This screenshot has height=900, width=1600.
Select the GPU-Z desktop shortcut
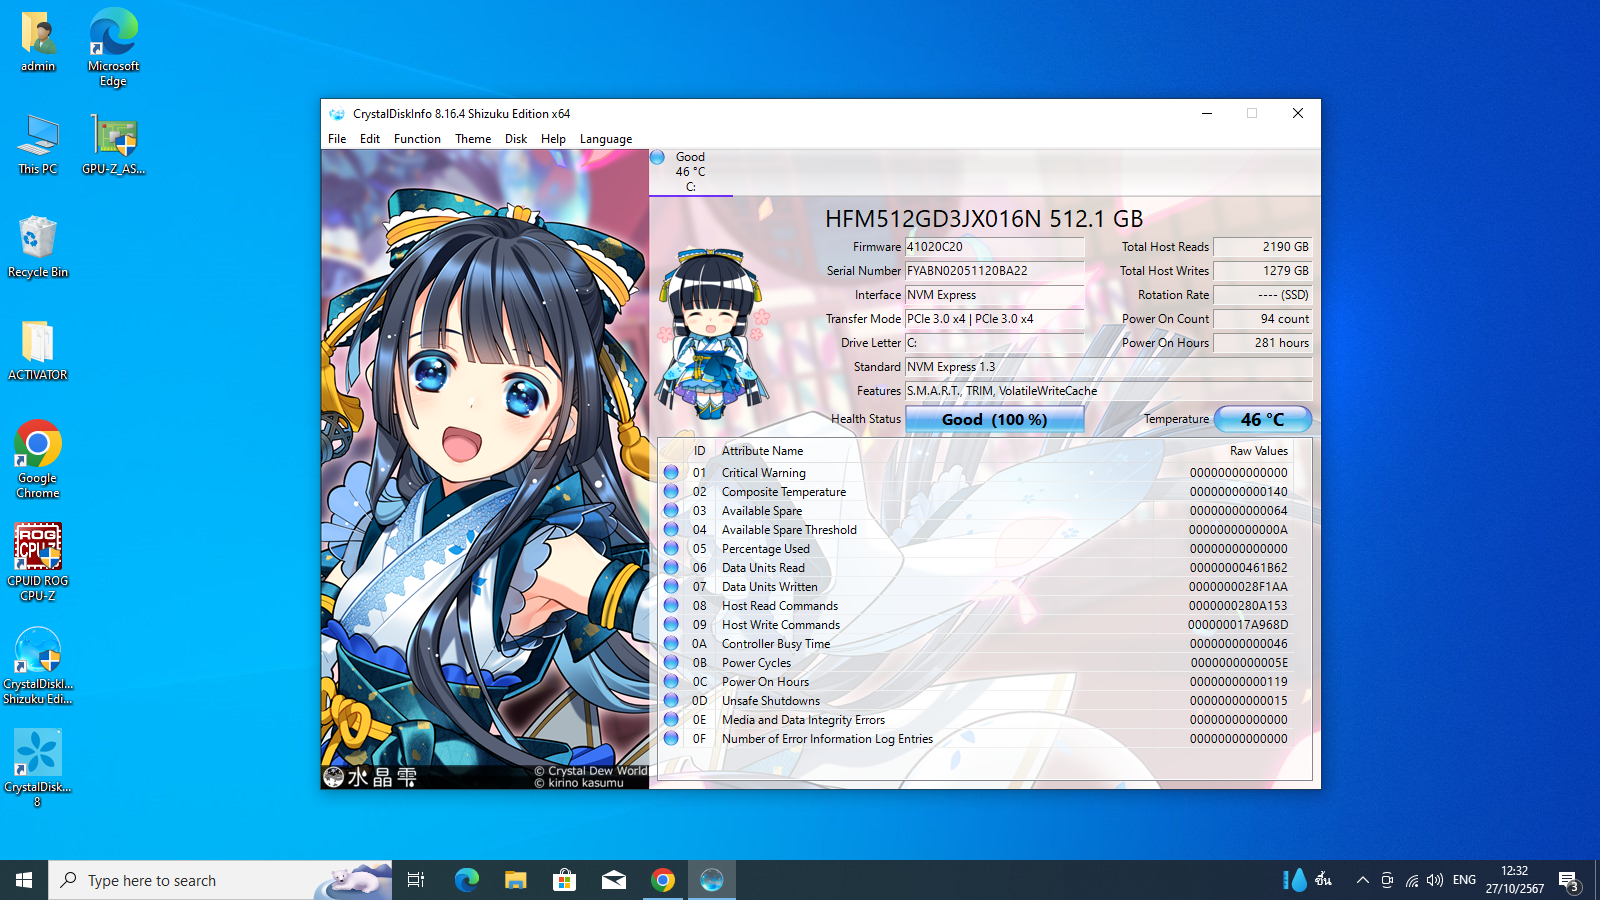(x=113, y=145)
